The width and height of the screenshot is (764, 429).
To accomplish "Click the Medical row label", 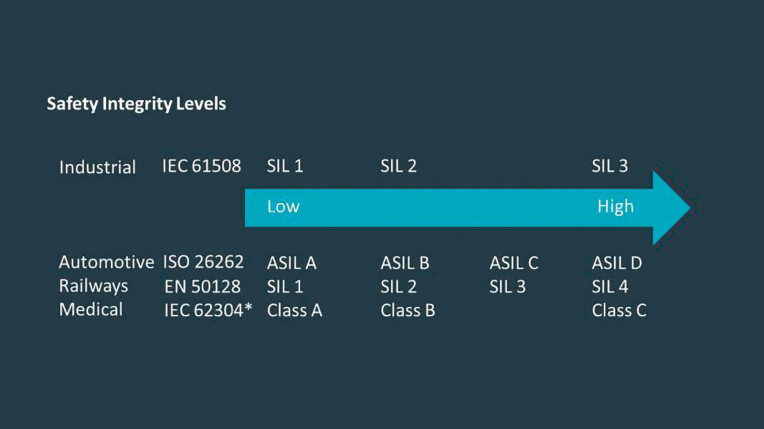I will (91, 310).
